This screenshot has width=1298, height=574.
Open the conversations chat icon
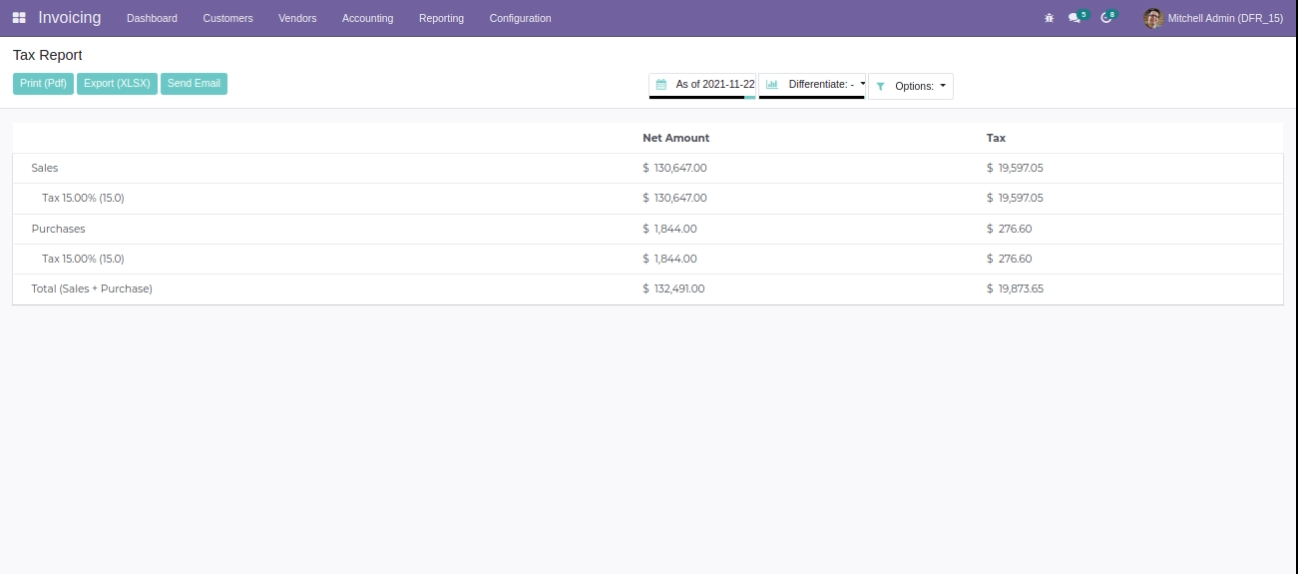(1075, 18)
